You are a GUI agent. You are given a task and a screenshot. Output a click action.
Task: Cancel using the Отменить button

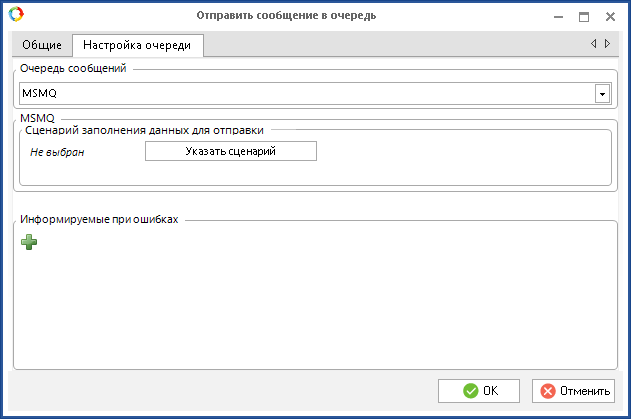(x=573, y=391)
